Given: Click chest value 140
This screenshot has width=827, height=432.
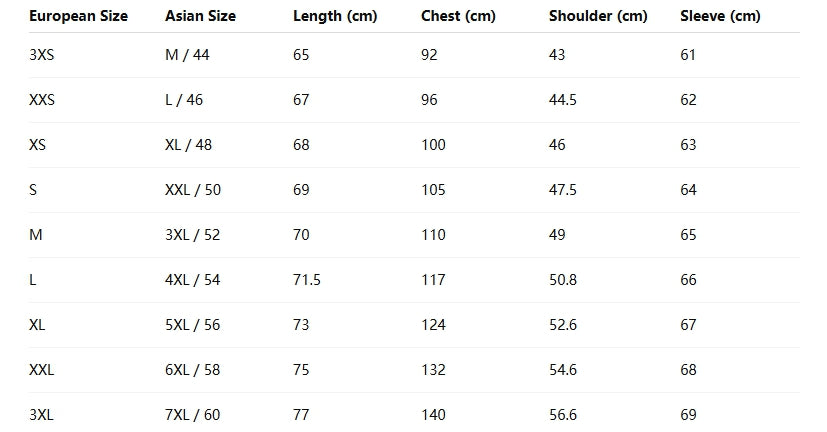Looking at the screenshot, I should point(433,415).
